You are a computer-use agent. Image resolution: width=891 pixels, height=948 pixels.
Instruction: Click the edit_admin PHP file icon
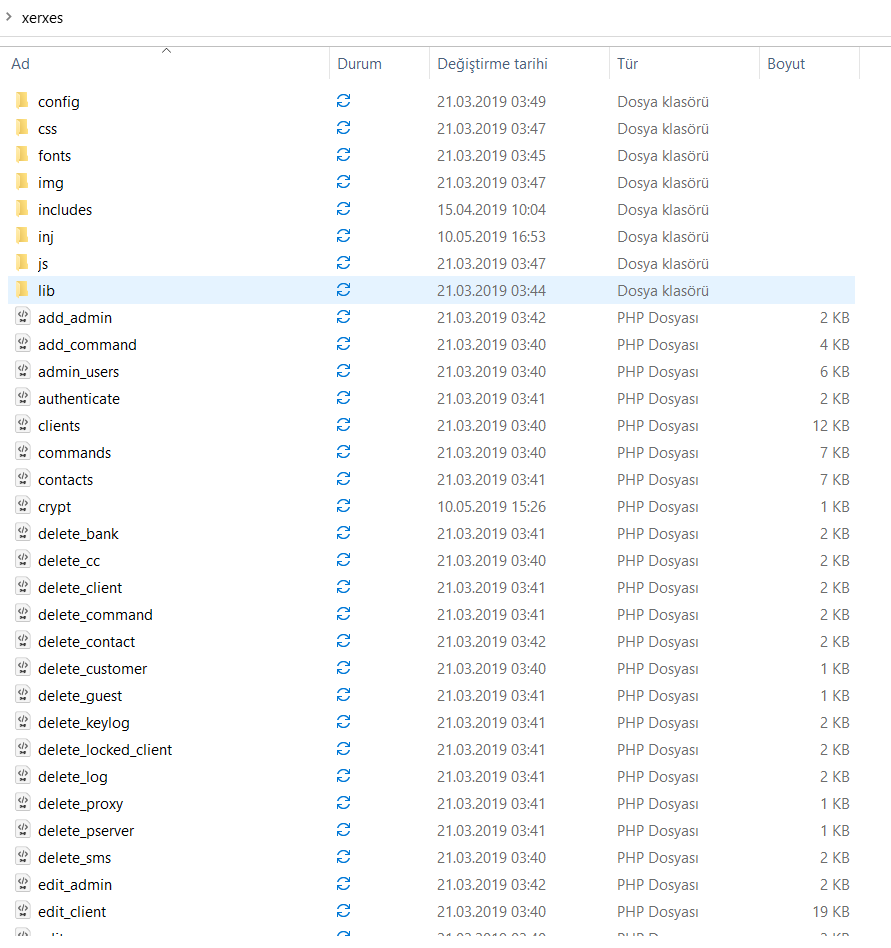[x=23, y=884]
